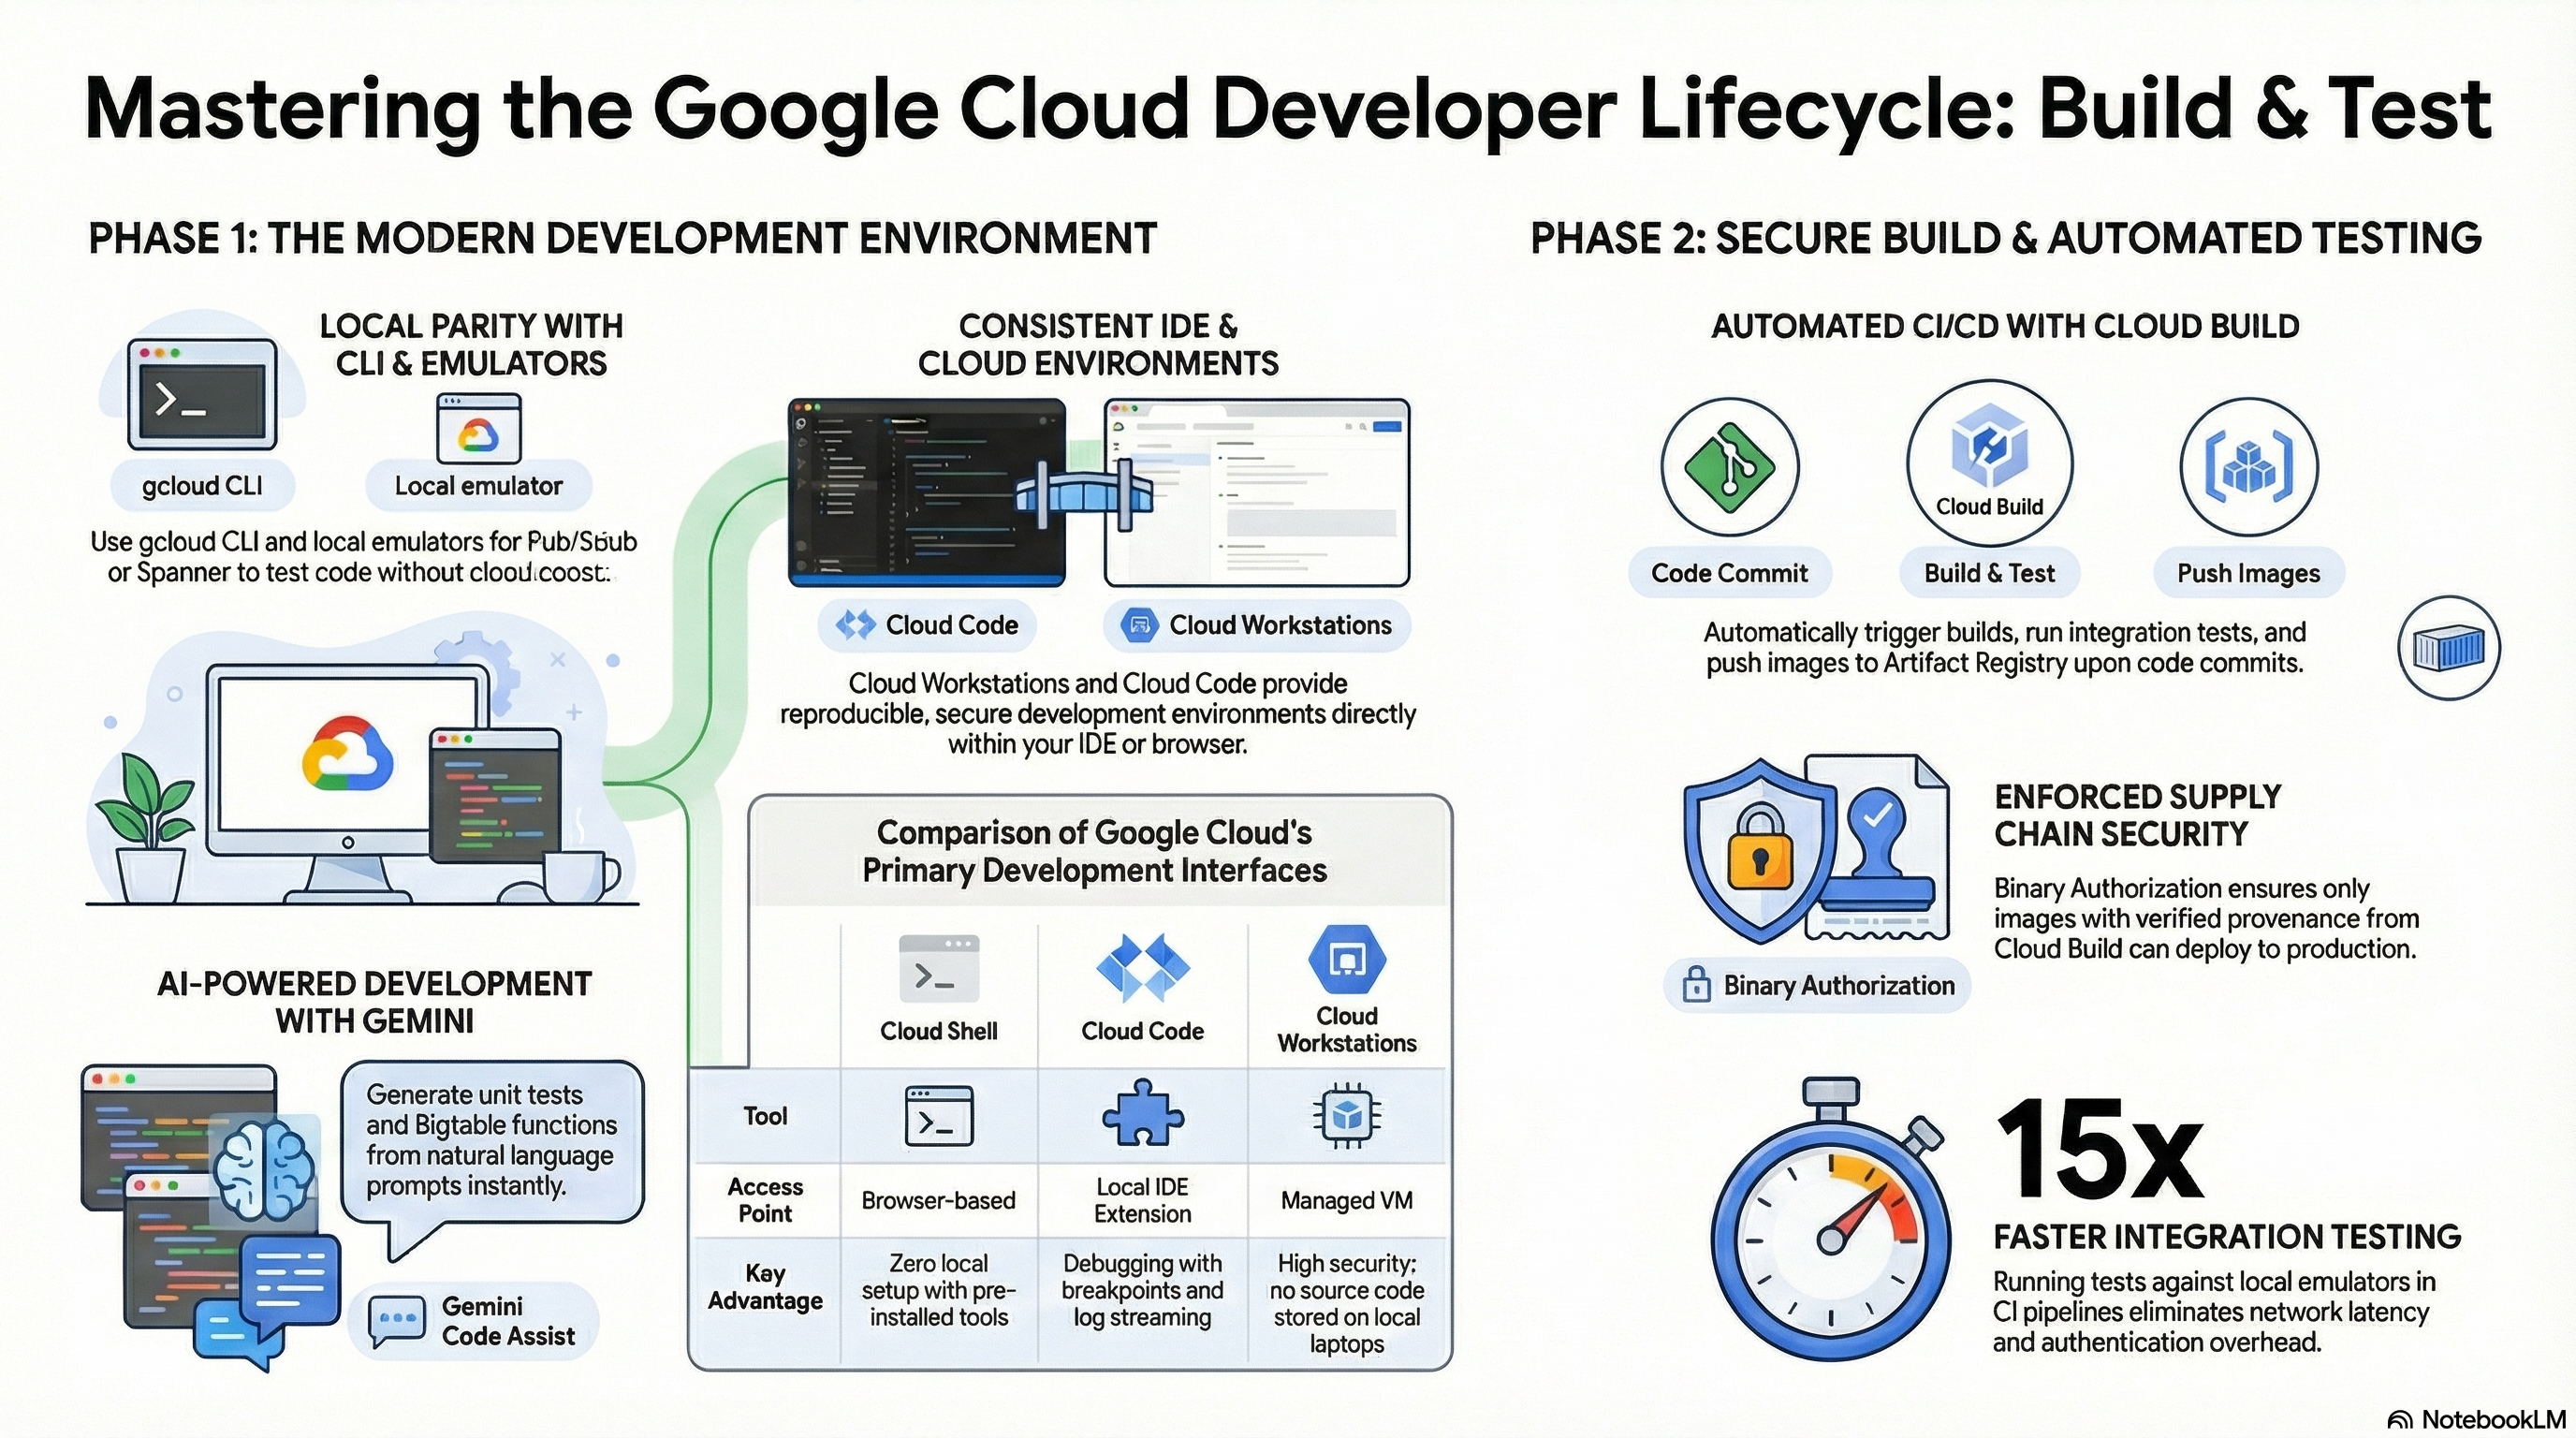
Task: Click the Binary Authorization description paragraph
Action: coord(2206,918)
